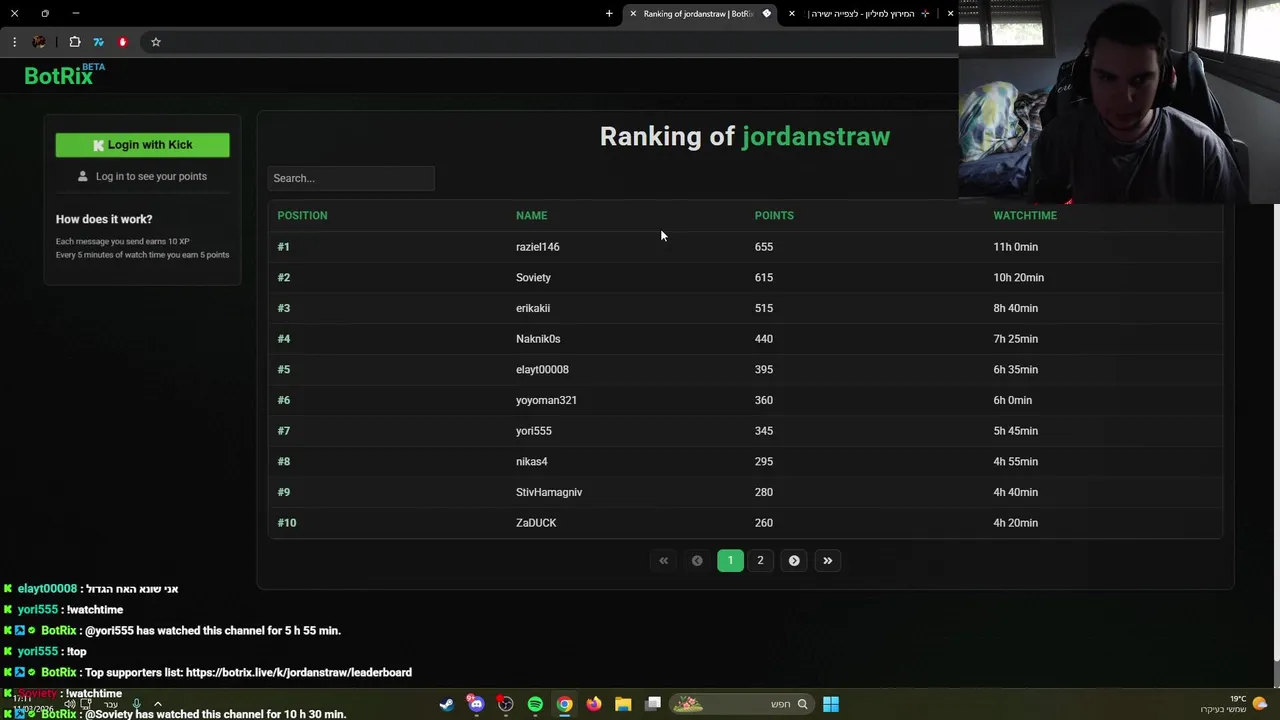Click position #10 cell
Image resolution: width=1280 pixels, height=720 pixels.
click(x=287, y=523)
